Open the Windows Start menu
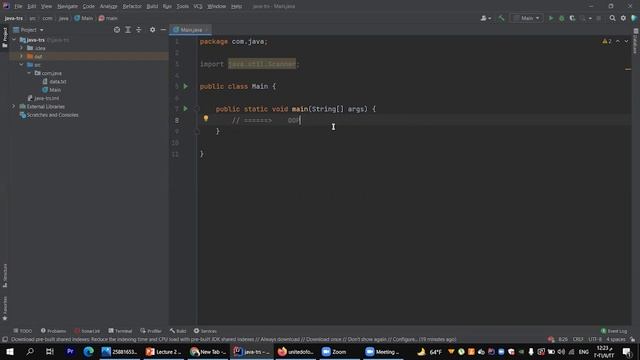Screen dimensions: 640x360 (x=10, y=351)
